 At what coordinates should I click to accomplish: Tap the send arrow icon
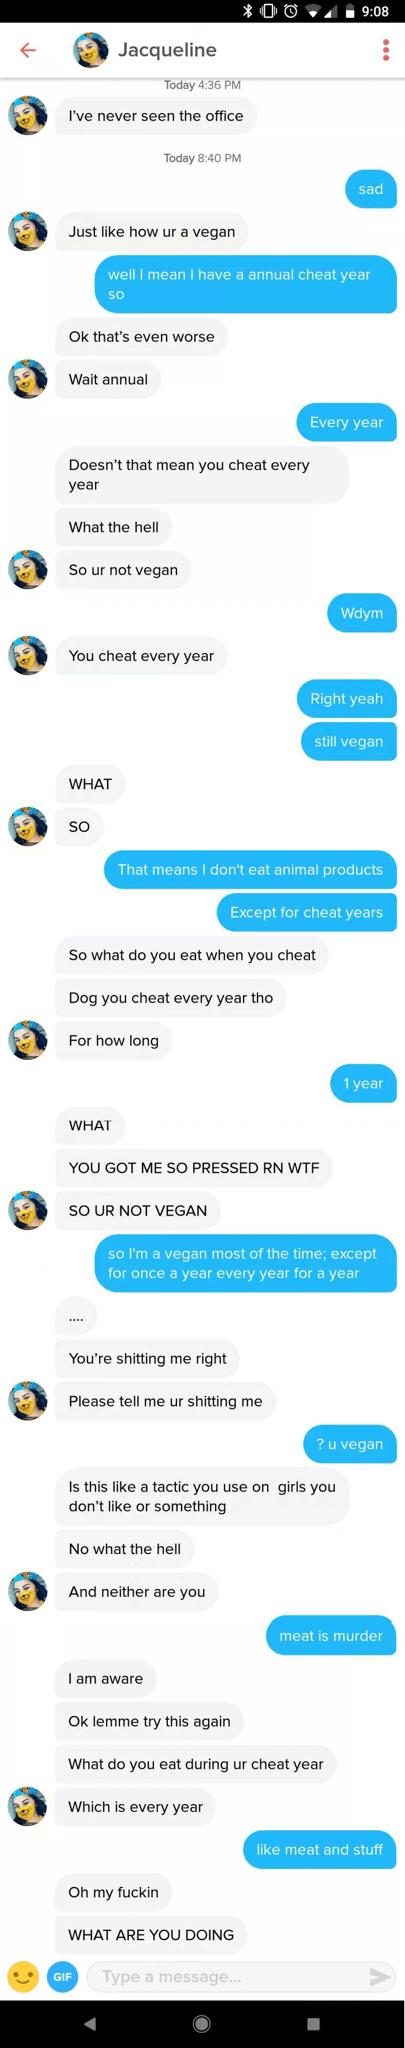(380, 1976)
